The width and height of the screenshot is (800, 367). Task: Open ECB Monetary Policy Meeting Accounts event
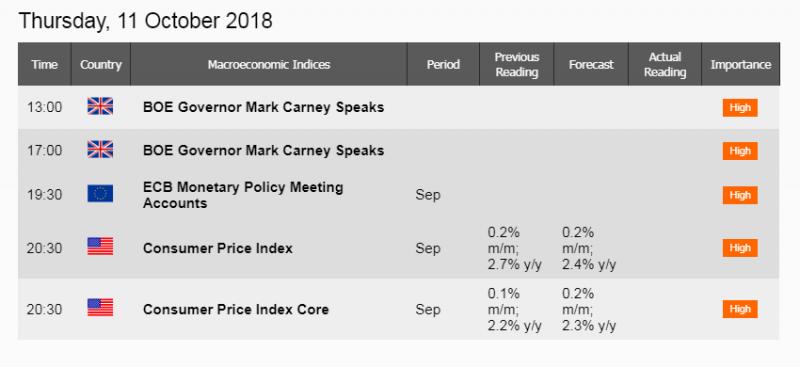coord(243,195)
